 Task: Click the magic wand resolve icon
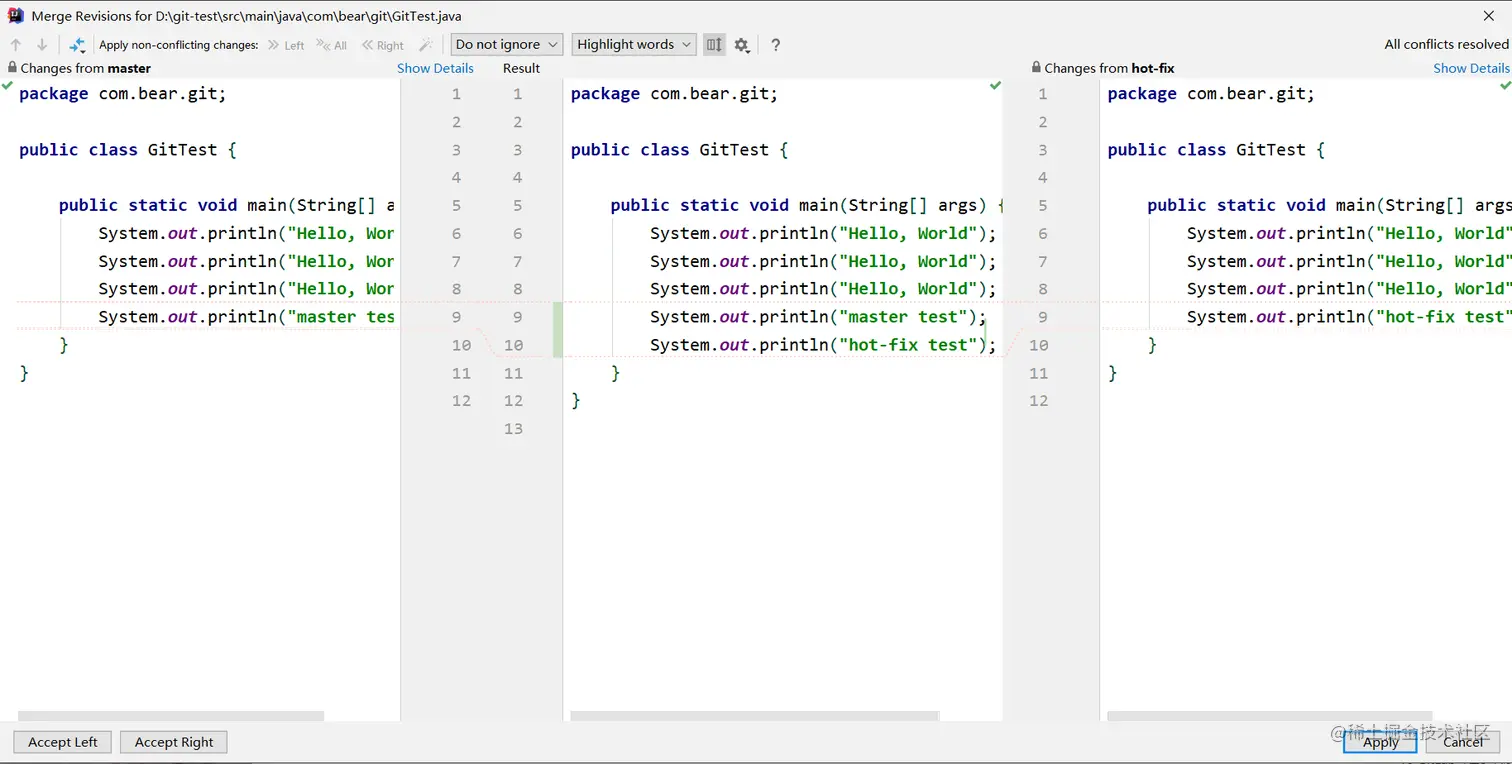pos(425,45)
